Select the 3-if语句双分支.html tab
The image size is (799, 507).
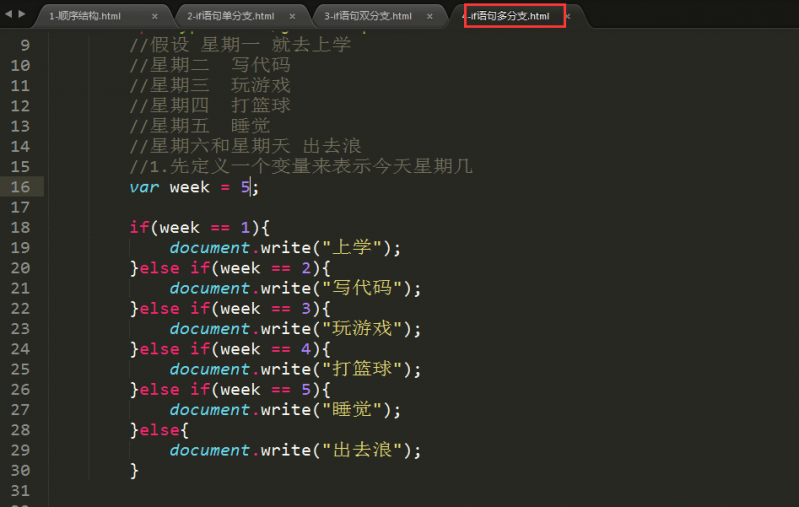367,17
